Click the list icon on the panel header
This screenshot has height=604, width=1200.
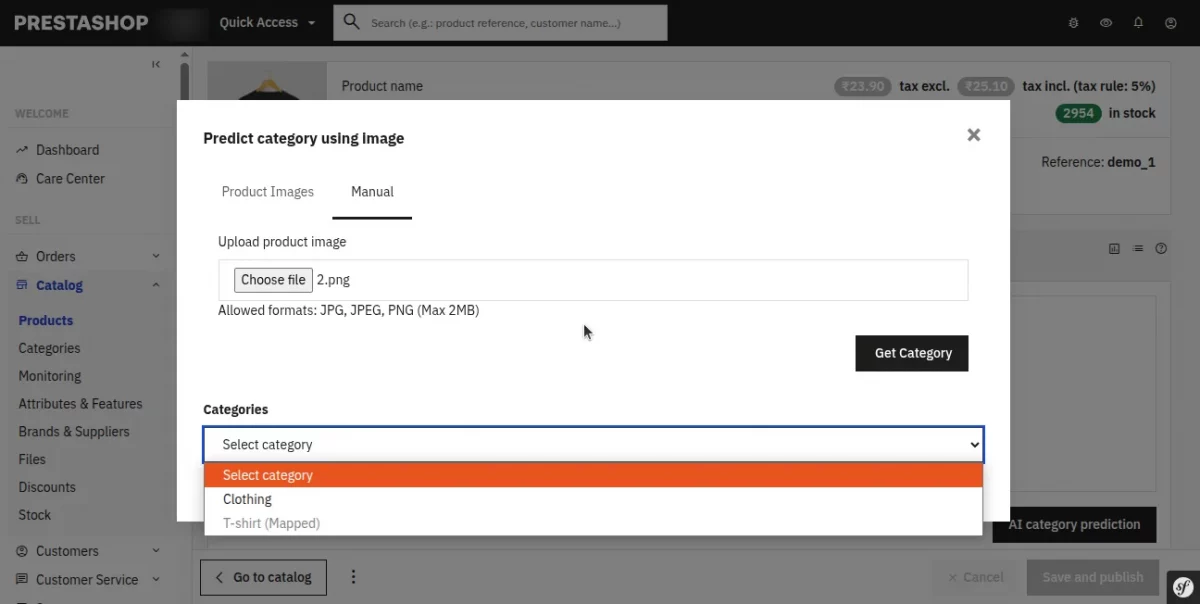(1137, 248)
